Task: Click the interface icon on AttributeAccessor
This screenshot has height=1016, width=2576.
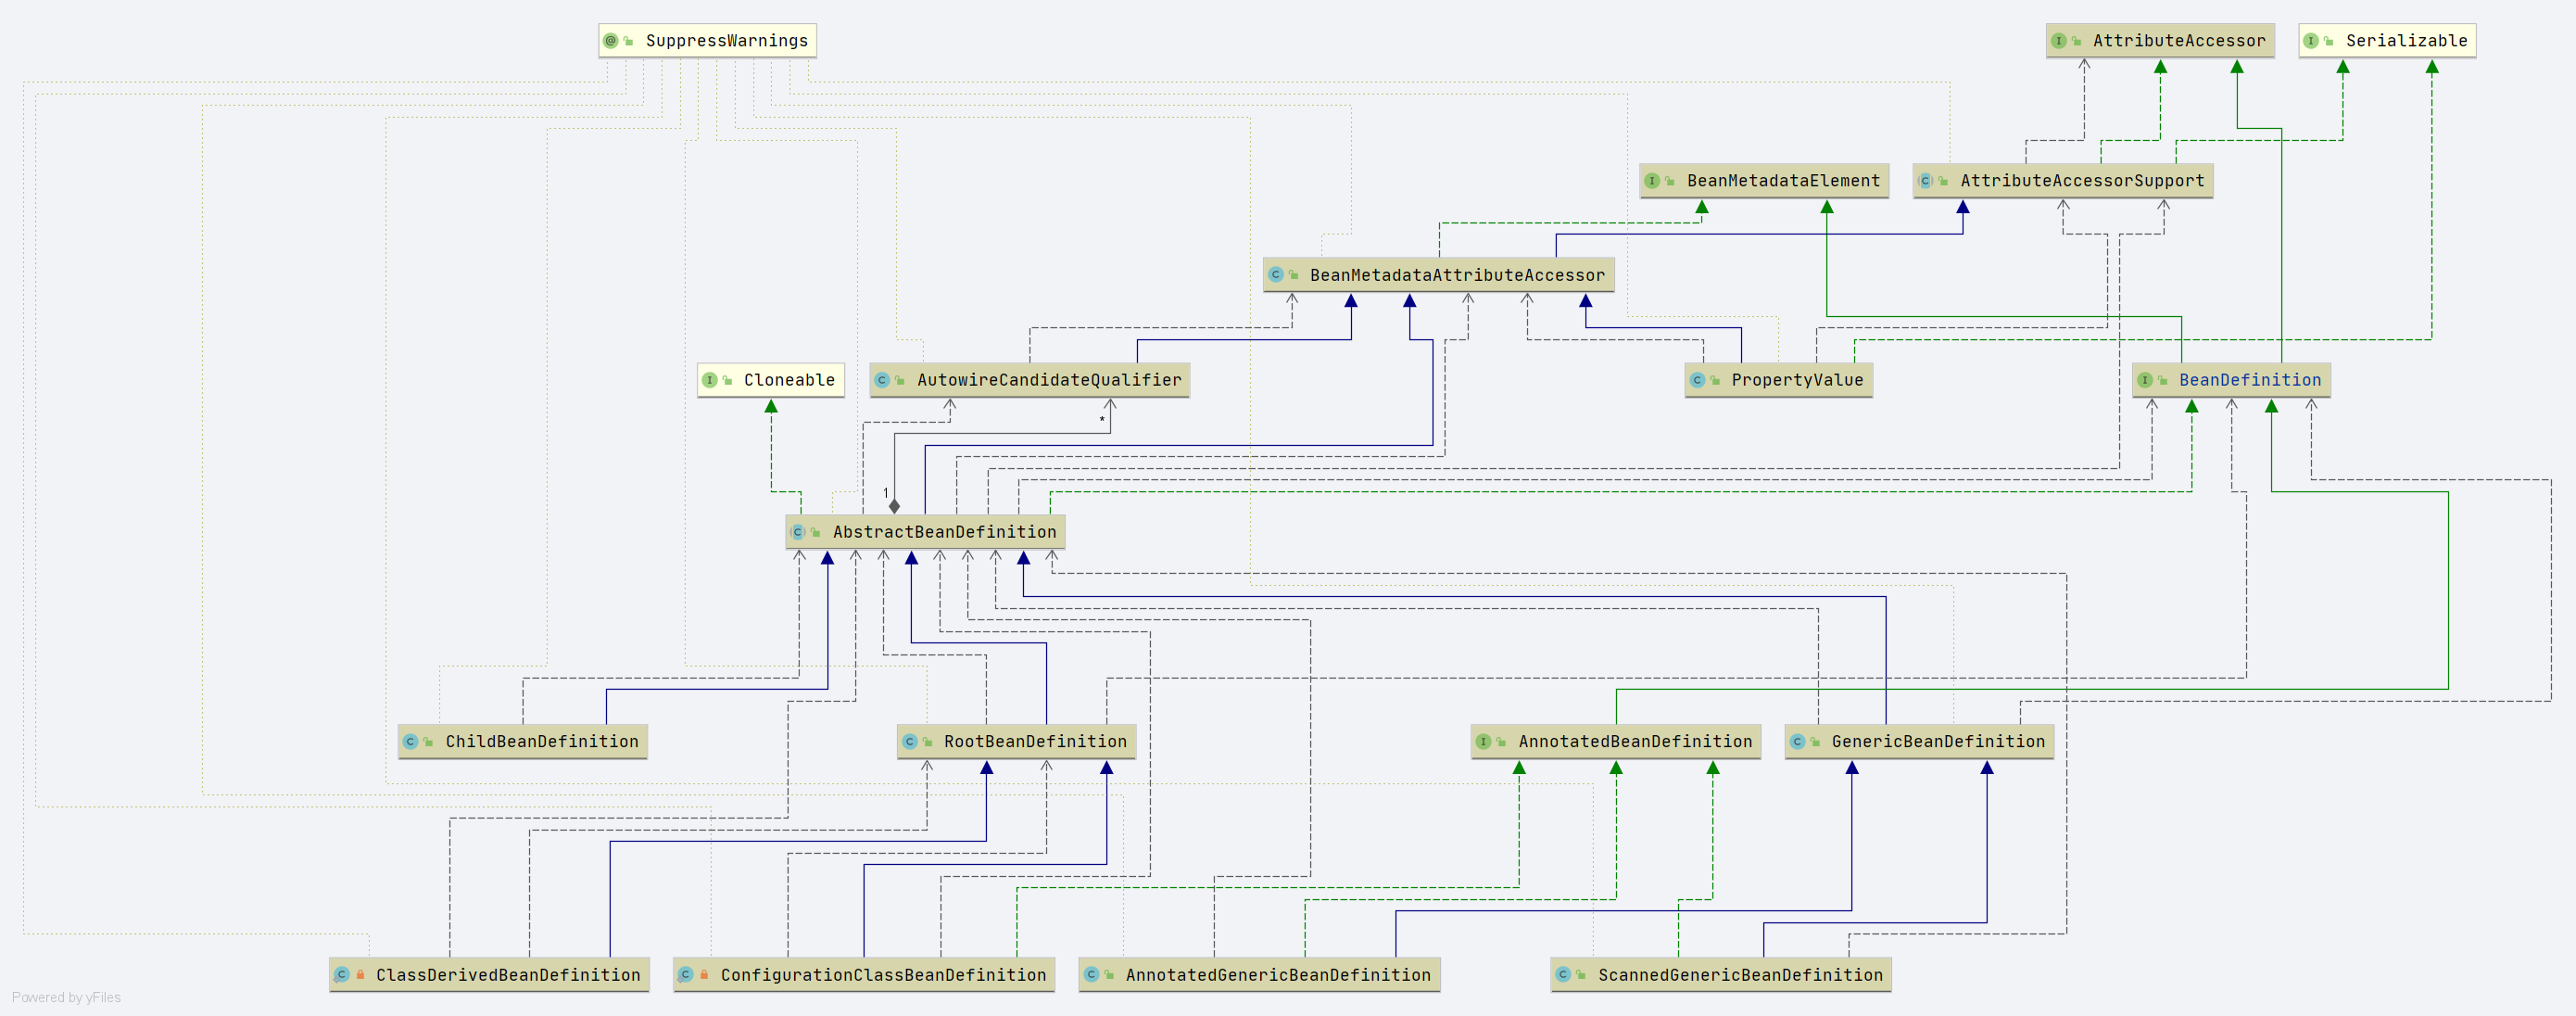Action: (x=2058, y=41)
